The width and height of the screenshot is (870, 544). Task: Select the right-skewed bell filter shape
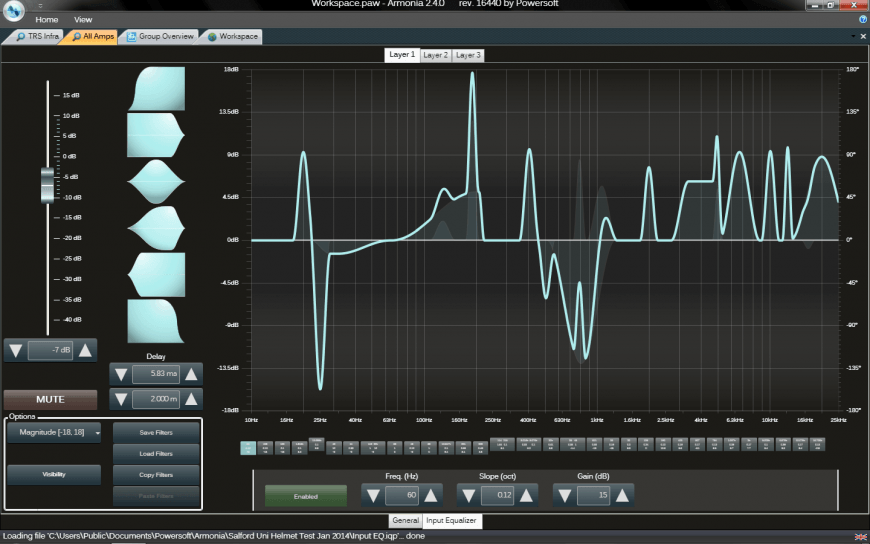[x=156, y=228]
